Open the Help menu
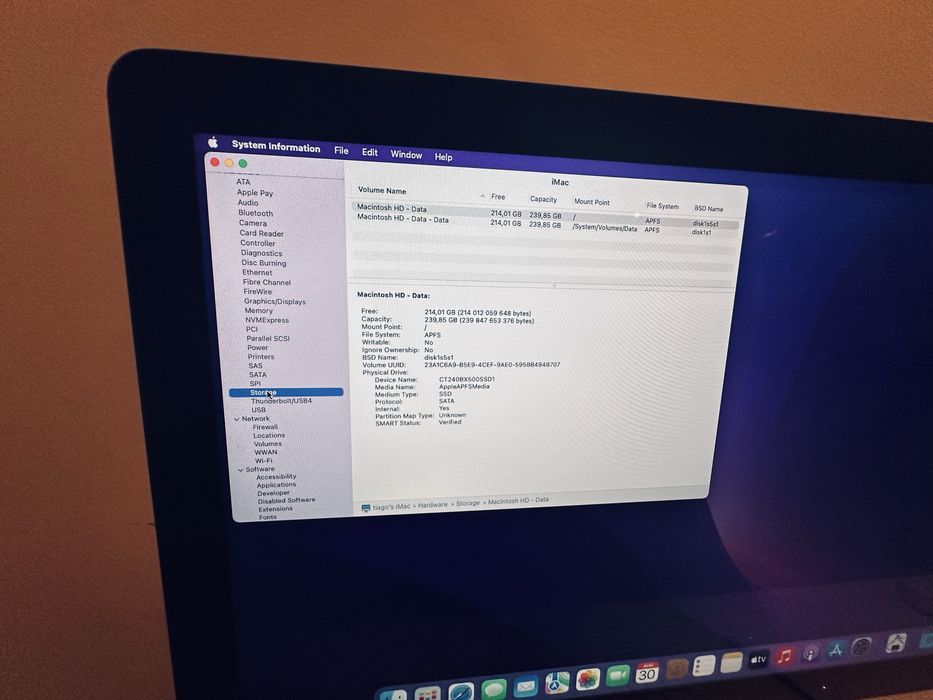Image resolution: width=933 pixels, height=700 pixels. click(x=443, y=157)
